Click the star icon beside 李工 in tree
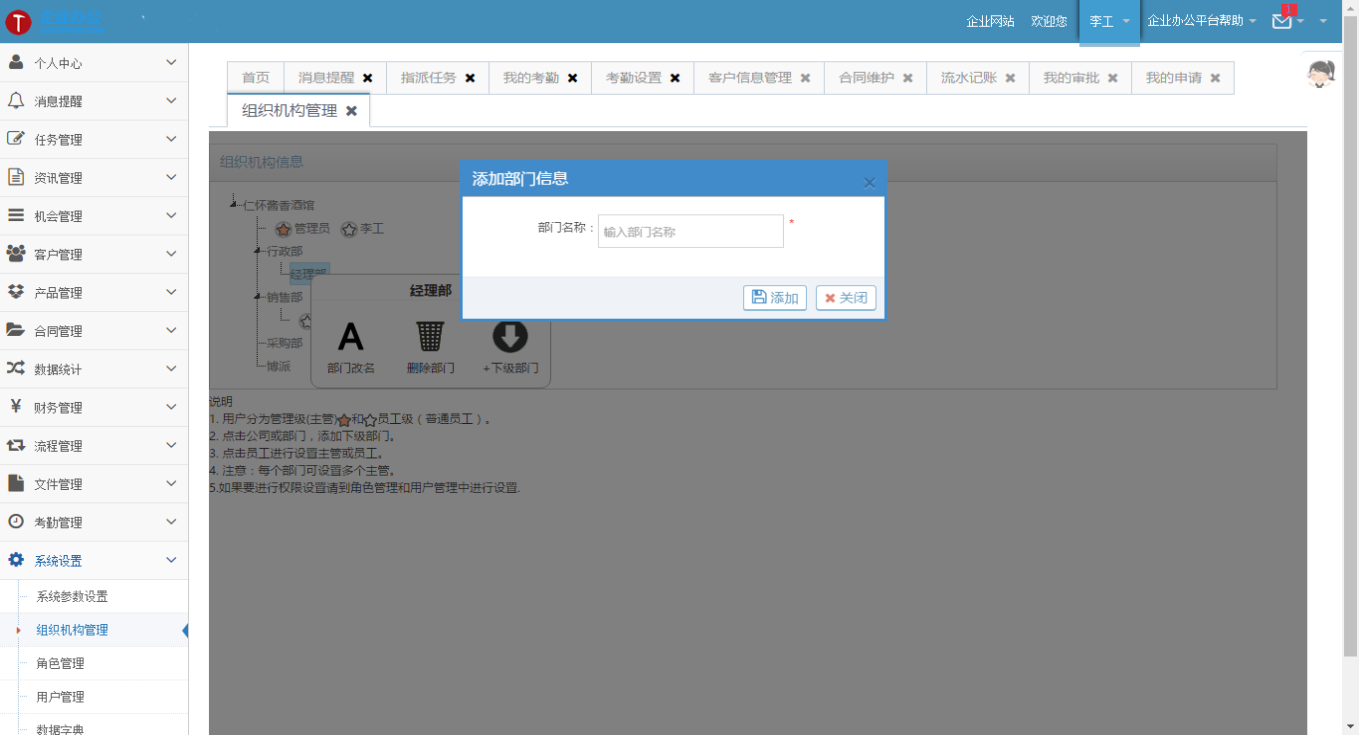Viewport: 1359px width, 735px height. (348, 229)
